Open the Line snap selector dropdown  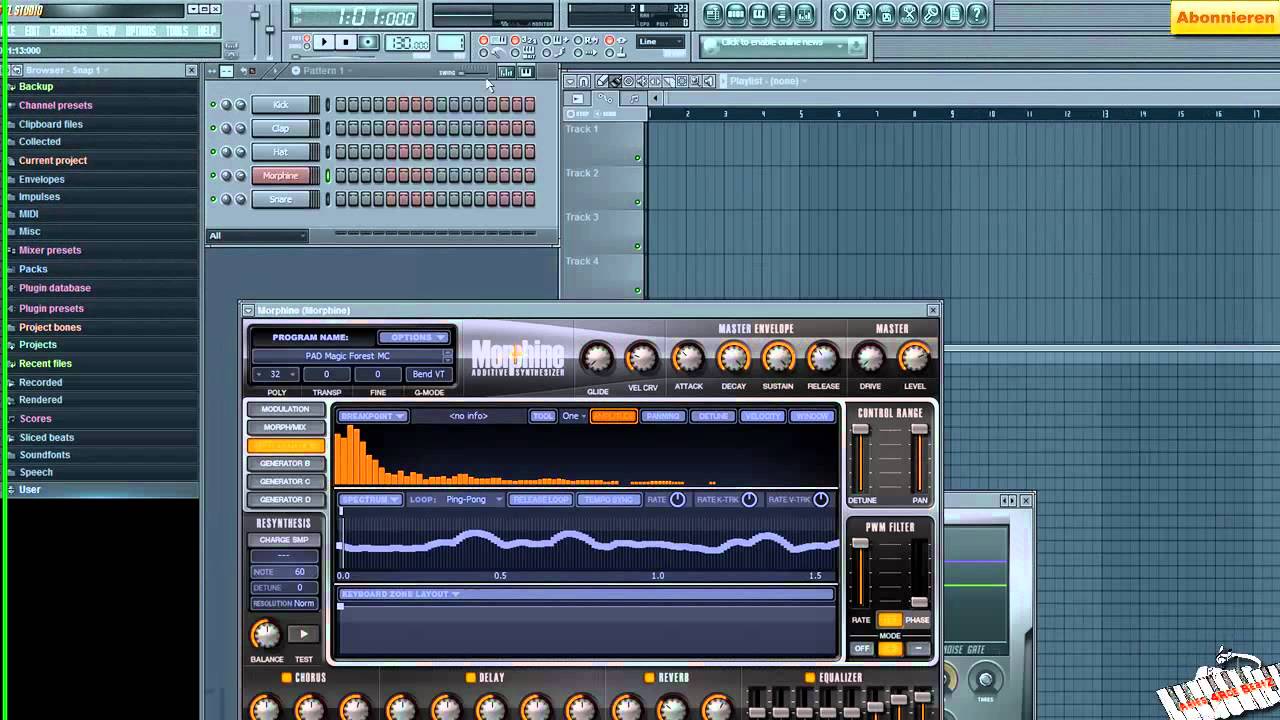point(661,42)
